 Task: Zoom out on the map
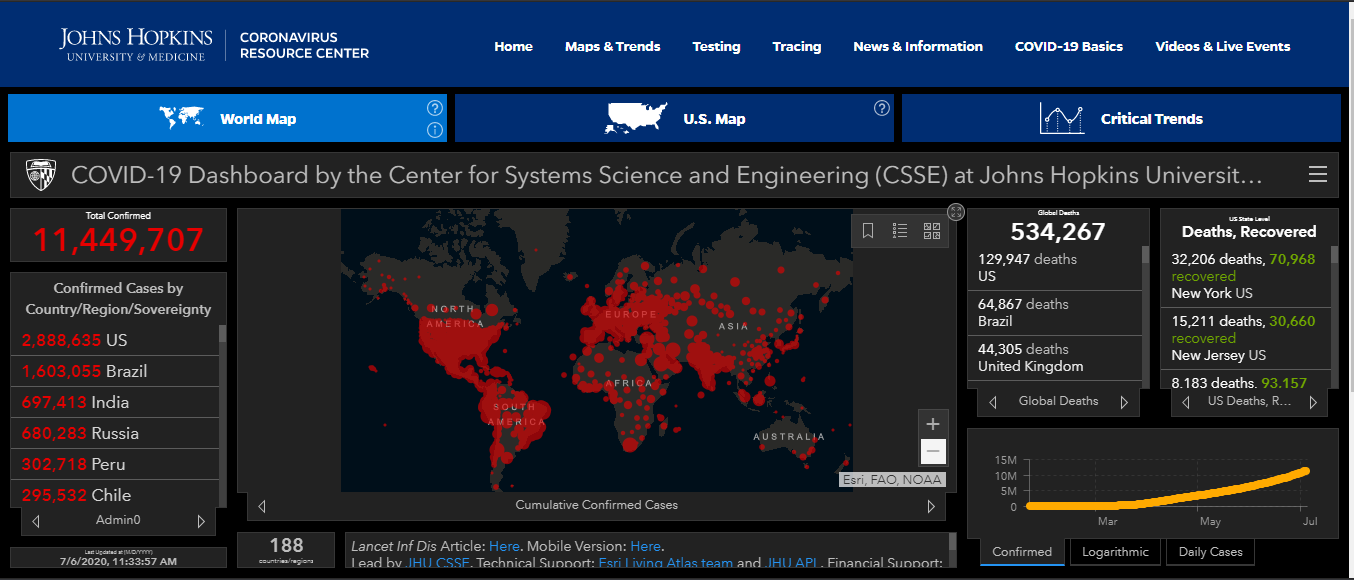click(x=933, y=452)
